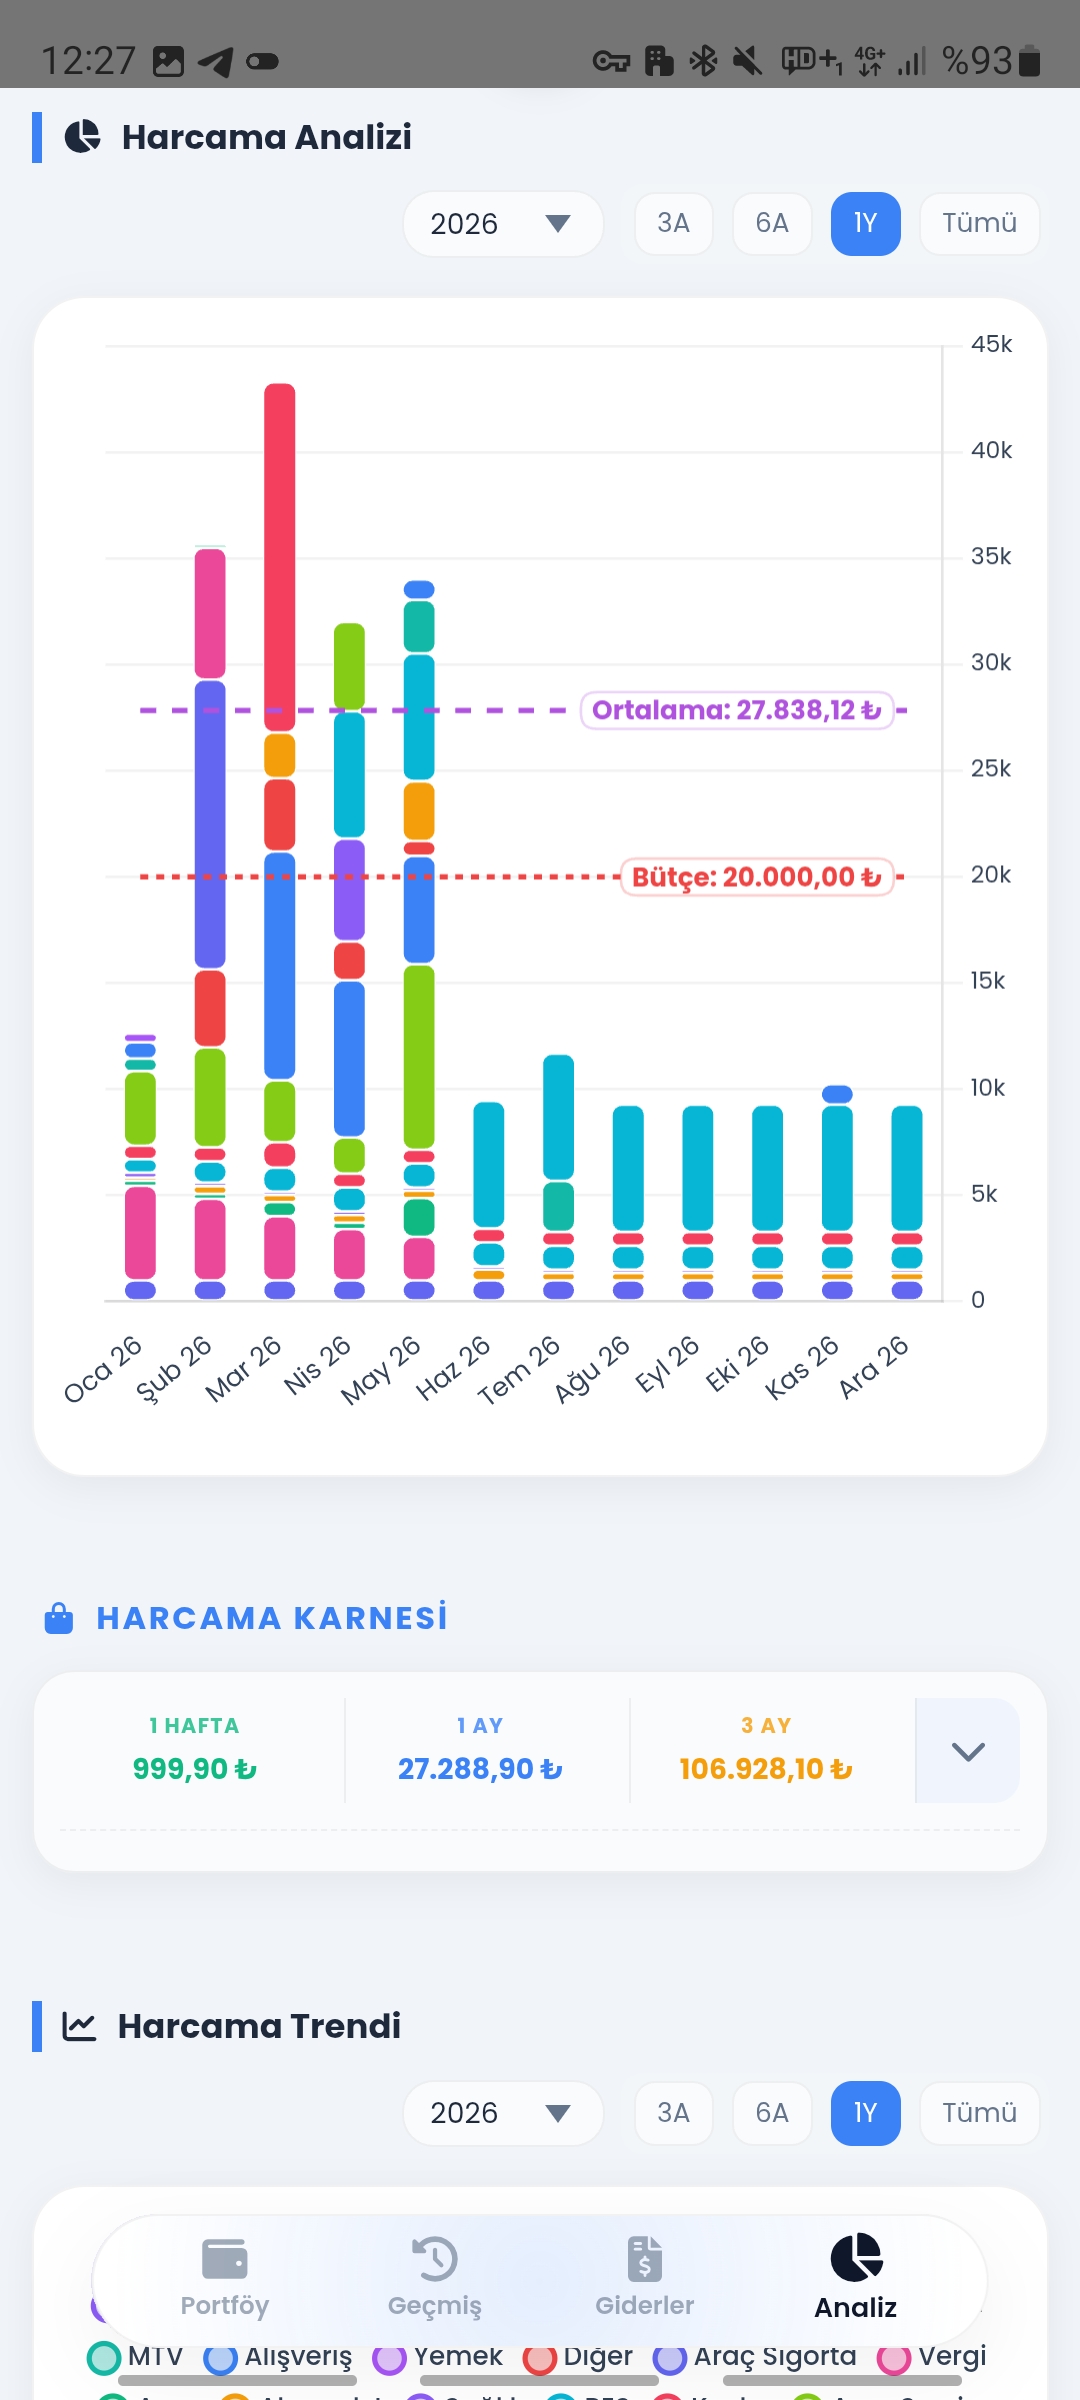
Task: Tap the Eyl 26 axis label
Action: point(667,1364)
